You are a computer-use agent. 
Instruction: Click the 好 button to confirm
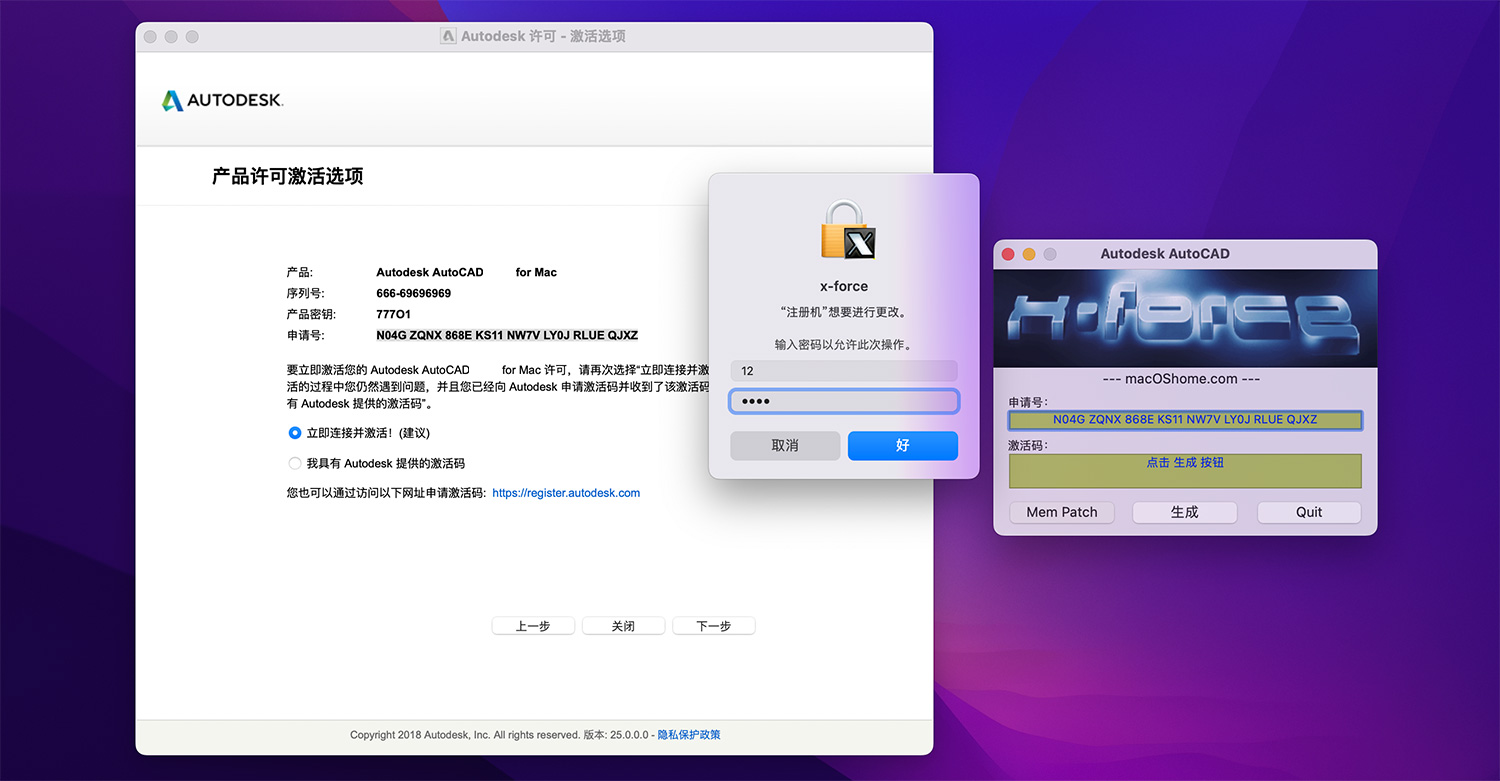click(x=902, y=446)
